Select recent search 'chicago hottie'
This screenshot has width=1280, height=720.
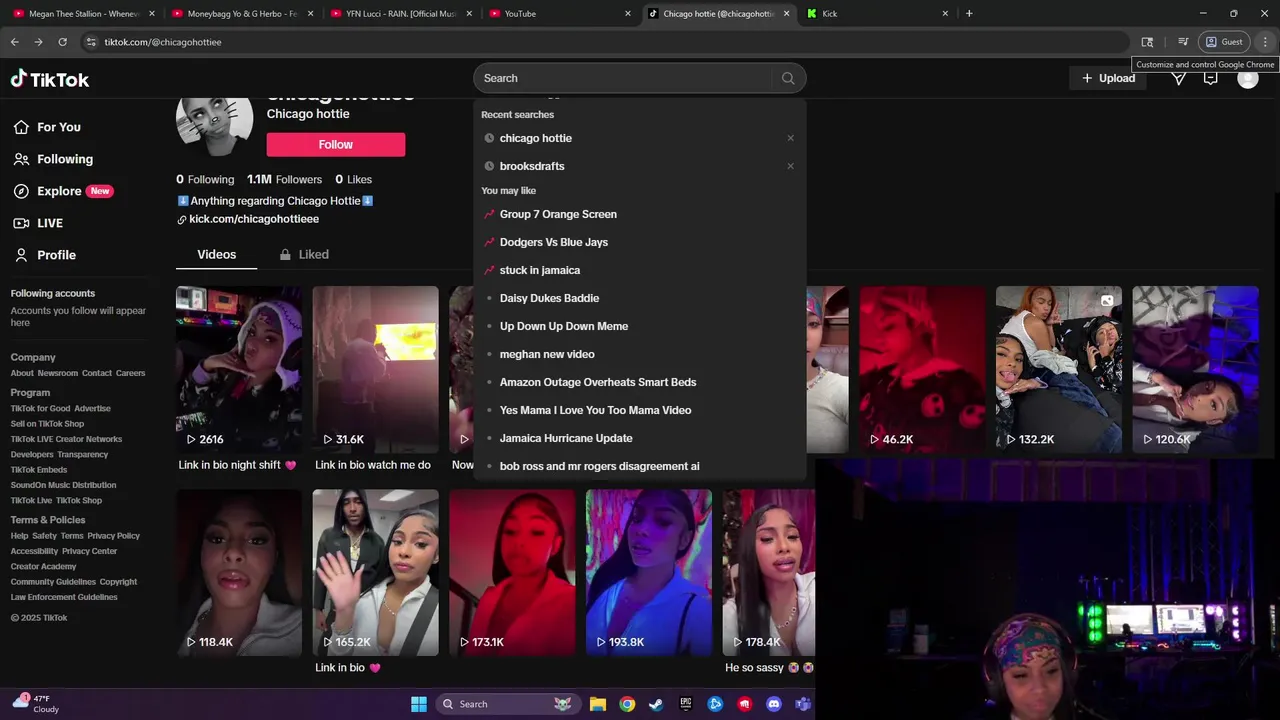[x=535, y=138]
